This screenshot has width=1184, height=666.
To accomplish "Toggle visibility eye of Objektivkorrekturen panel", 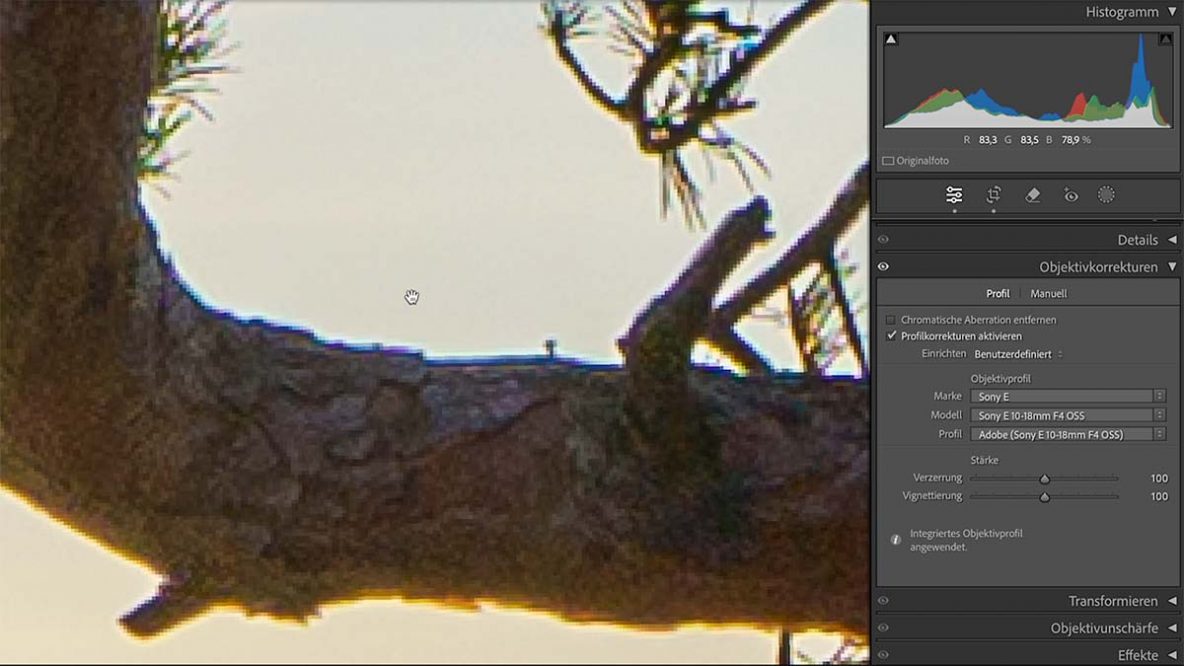I will (x=883, y=267).
